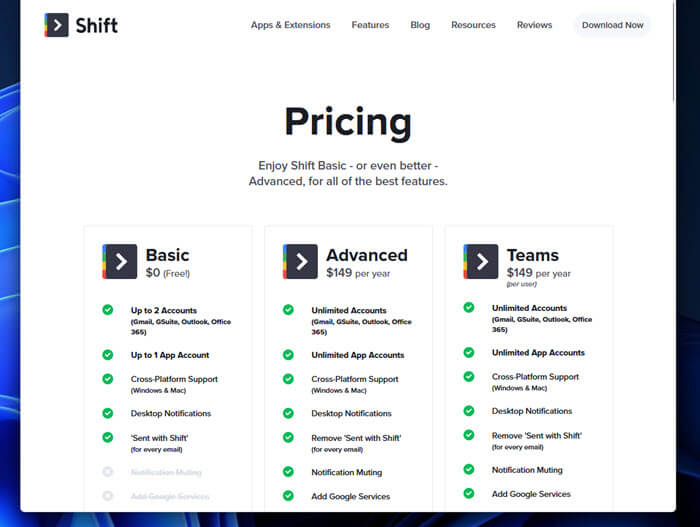Click Teams Unlimited Accounts check icon
The width and height of the screenshot is (700, 527).
[469, 307]
